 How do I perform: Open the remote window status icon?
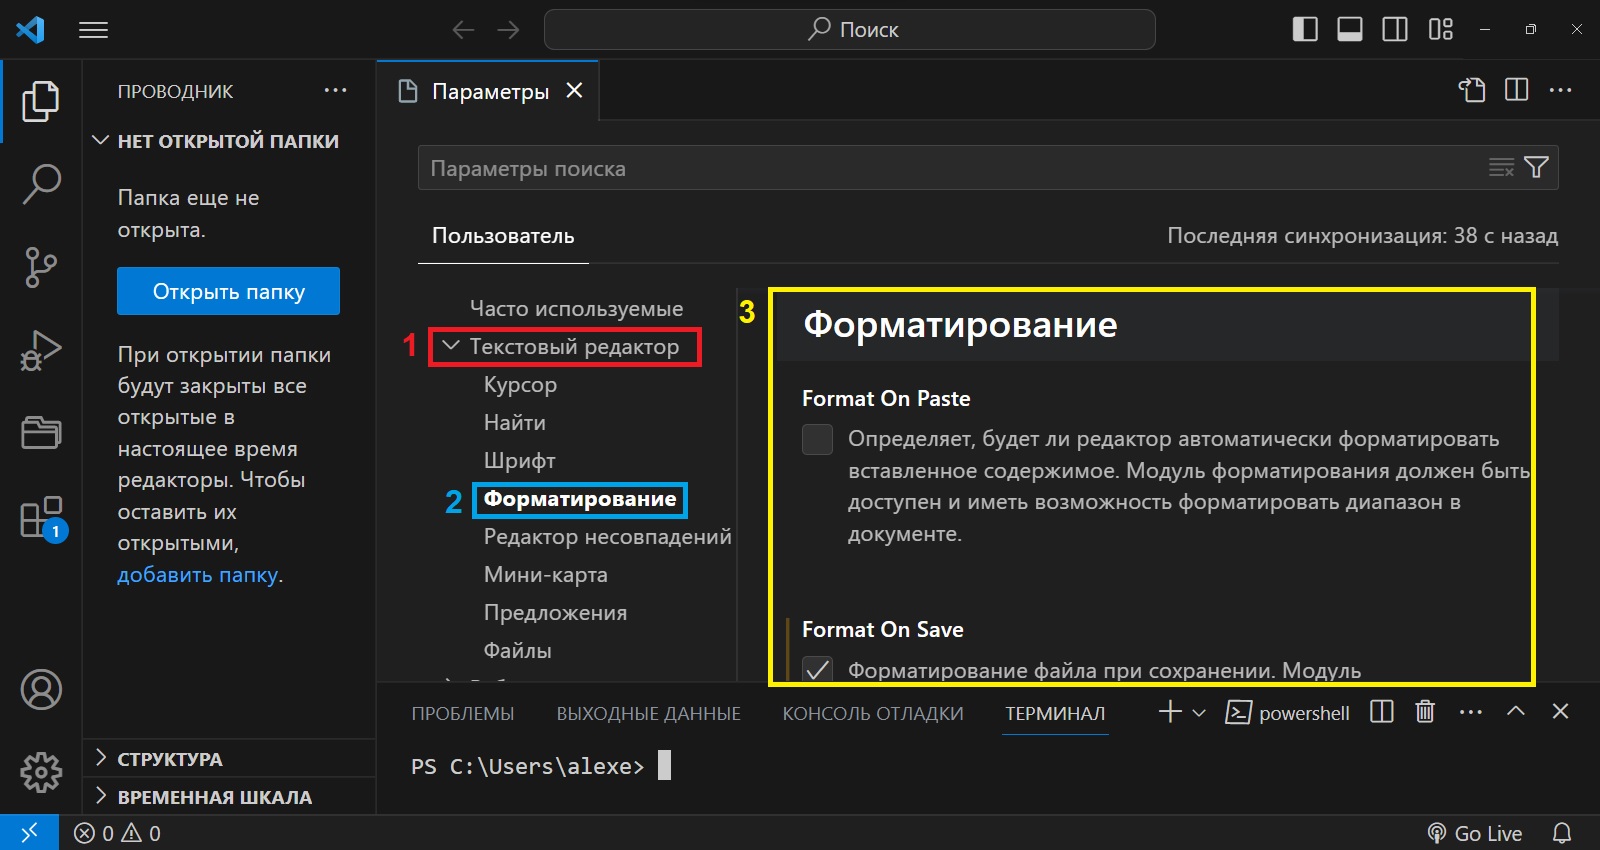(29, 832)
